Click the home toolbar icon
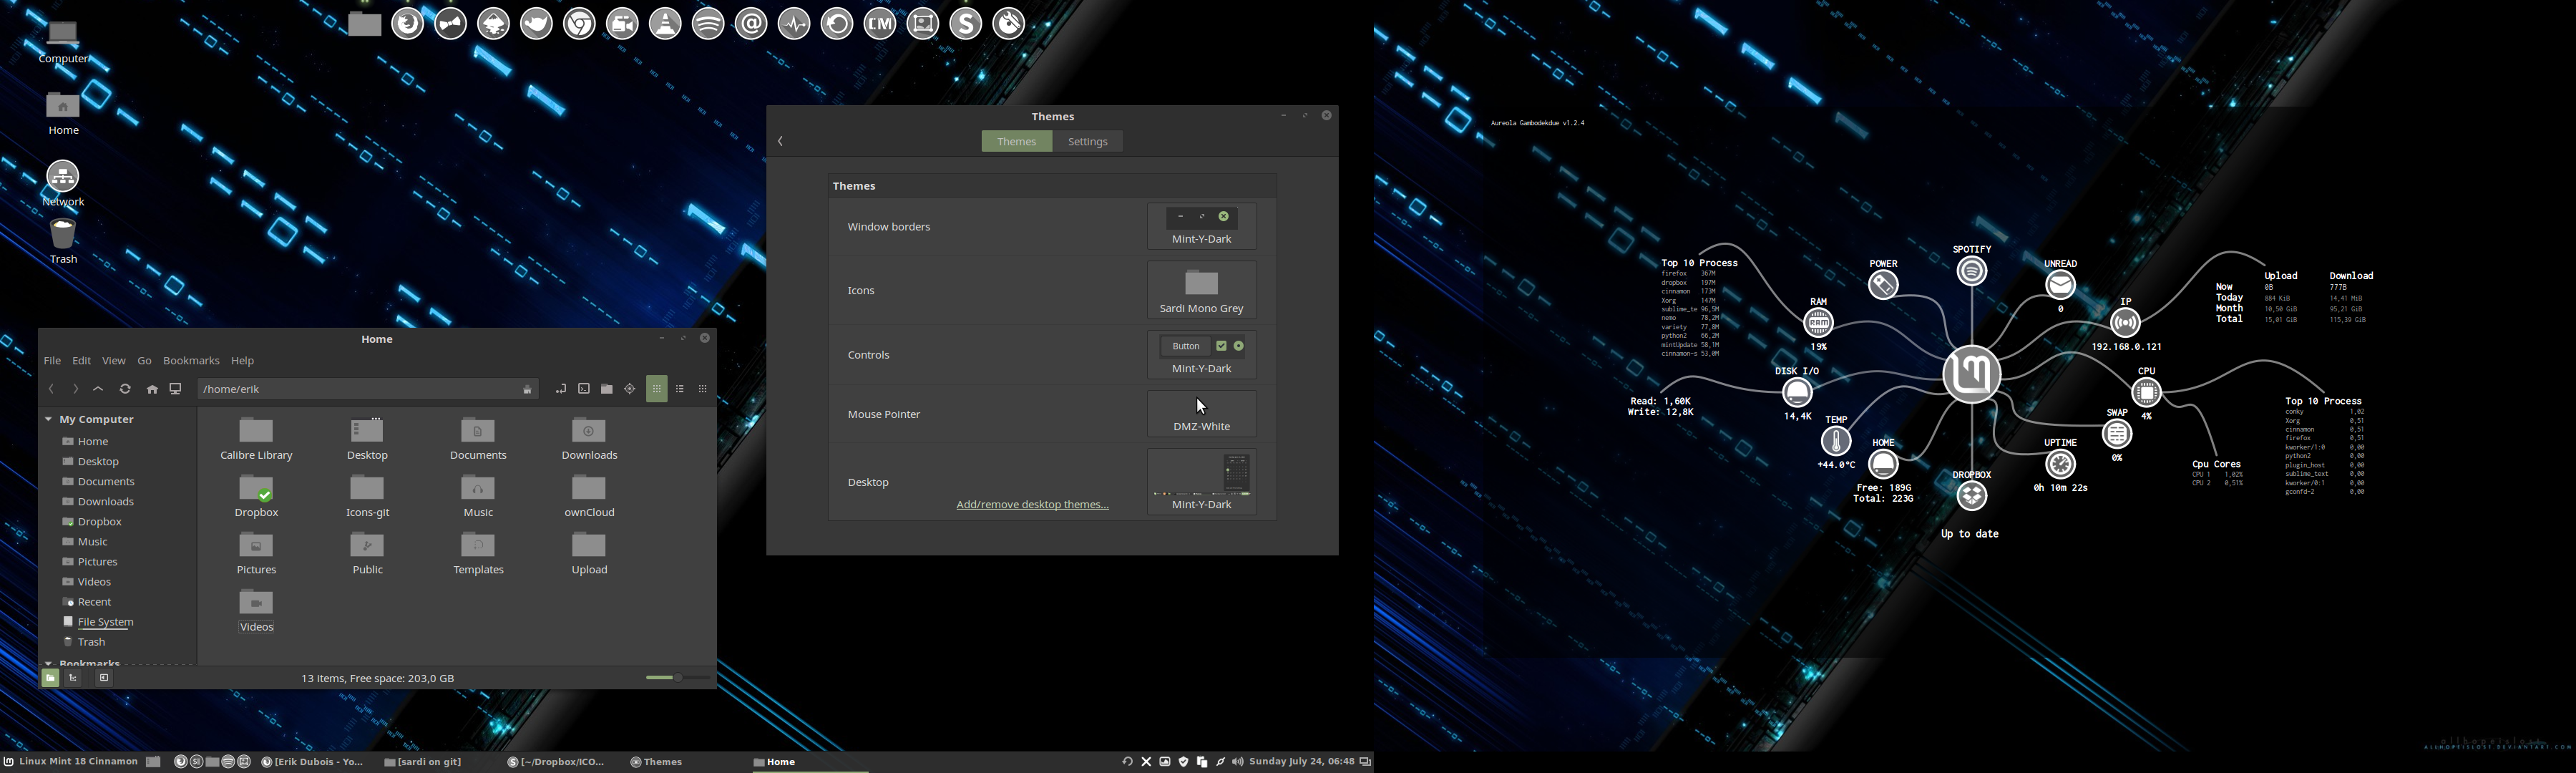Screen dimensions: 2576x773 [152, 389]
